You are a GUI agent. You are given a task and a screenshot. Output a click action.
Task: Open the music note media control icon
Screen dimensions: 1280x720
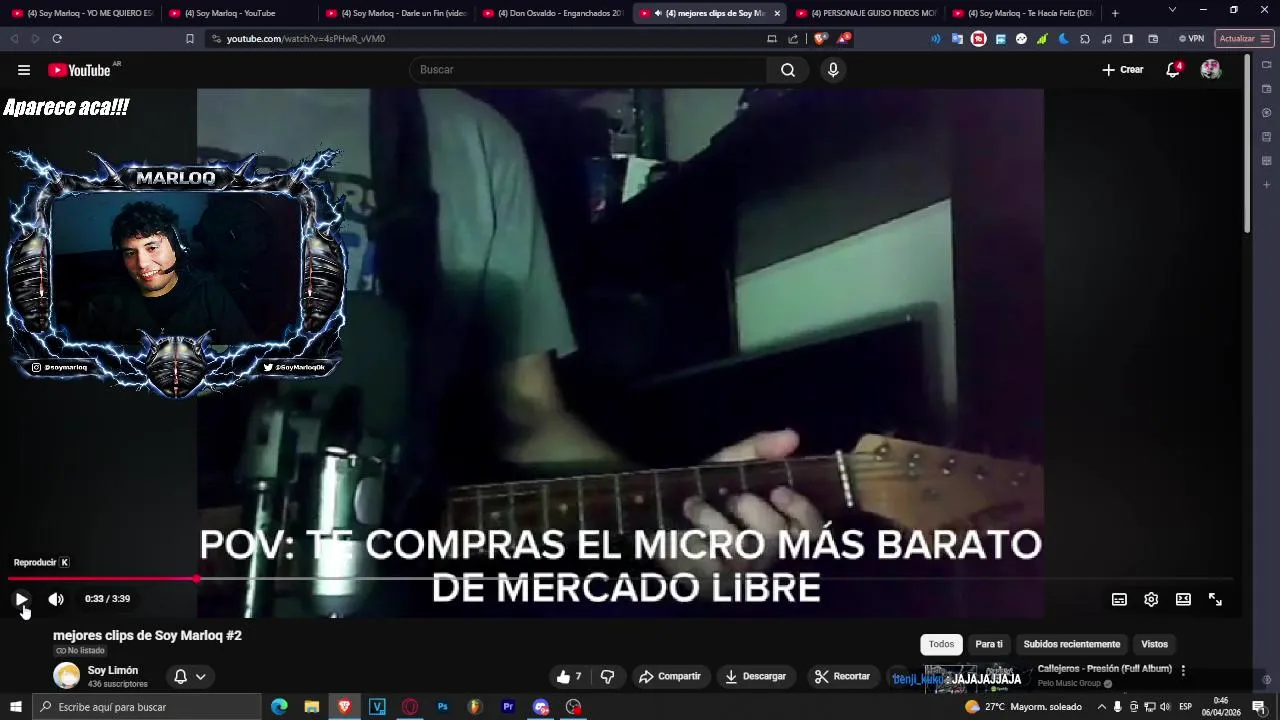(1106, 39)
